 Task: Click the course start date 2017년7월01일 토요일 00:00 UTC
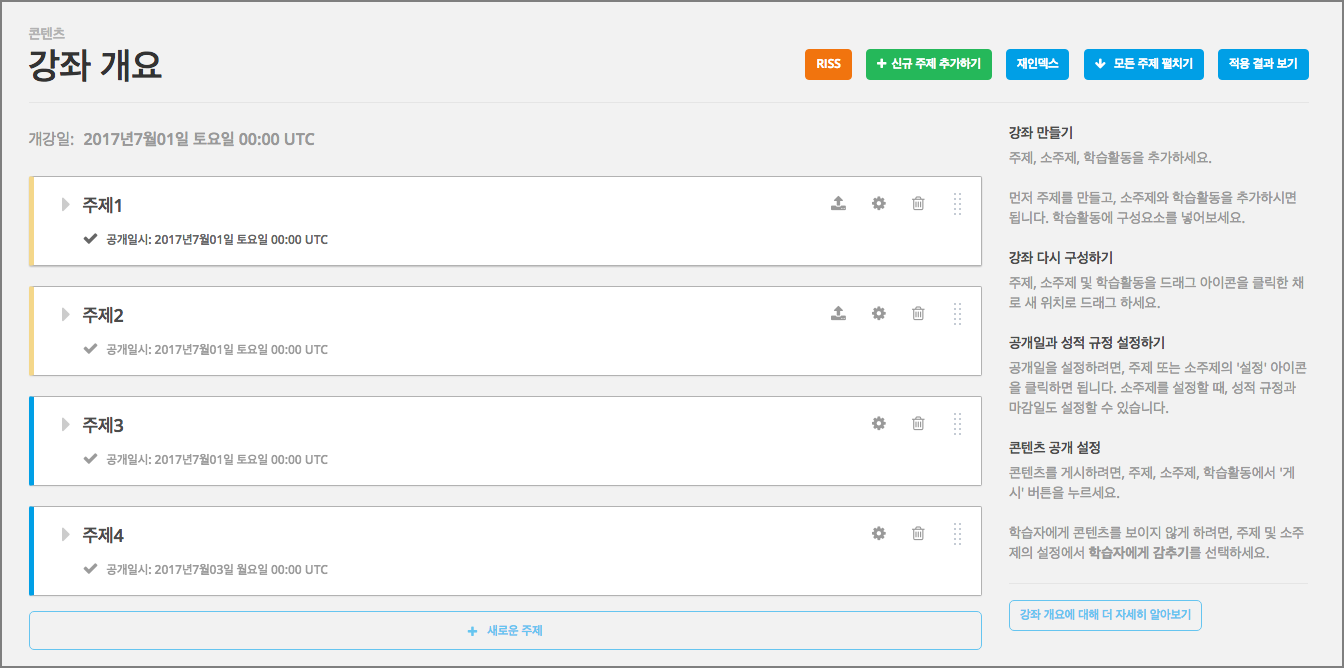coord(199,139)
